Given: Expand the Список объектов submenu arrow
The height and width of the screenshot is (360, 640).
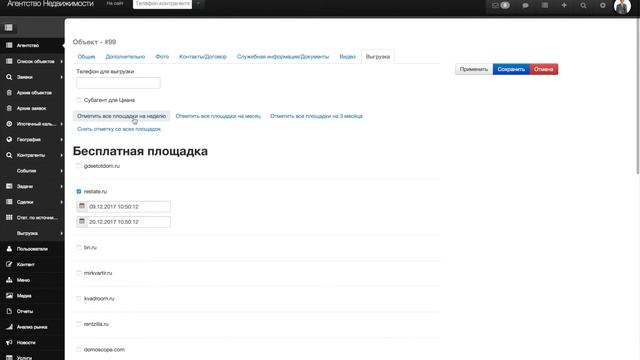Looking at the screenshot, I should [62, 61].
